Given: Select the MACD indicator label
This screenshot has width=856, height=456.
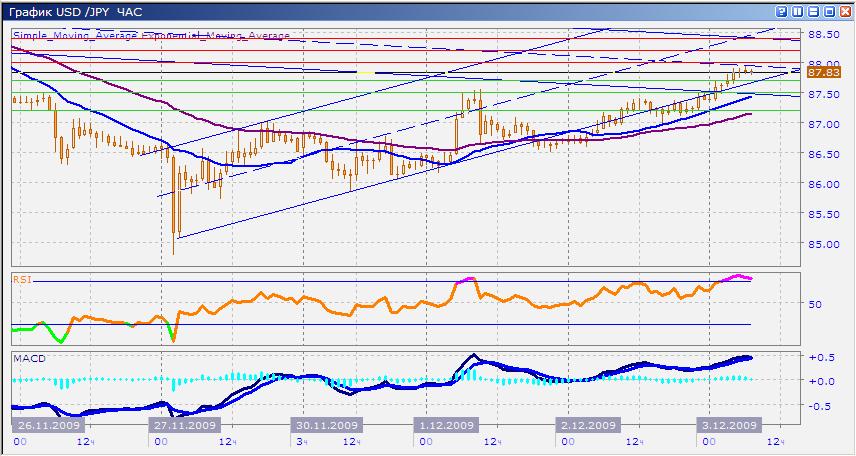Looking at the screenshot, I should 26,358.
